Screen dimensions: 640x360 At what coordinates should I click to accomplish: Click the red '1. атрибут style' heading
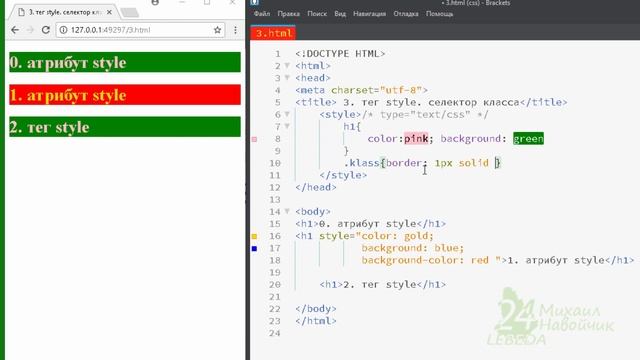pyautogui.click(x=125, y=95)
